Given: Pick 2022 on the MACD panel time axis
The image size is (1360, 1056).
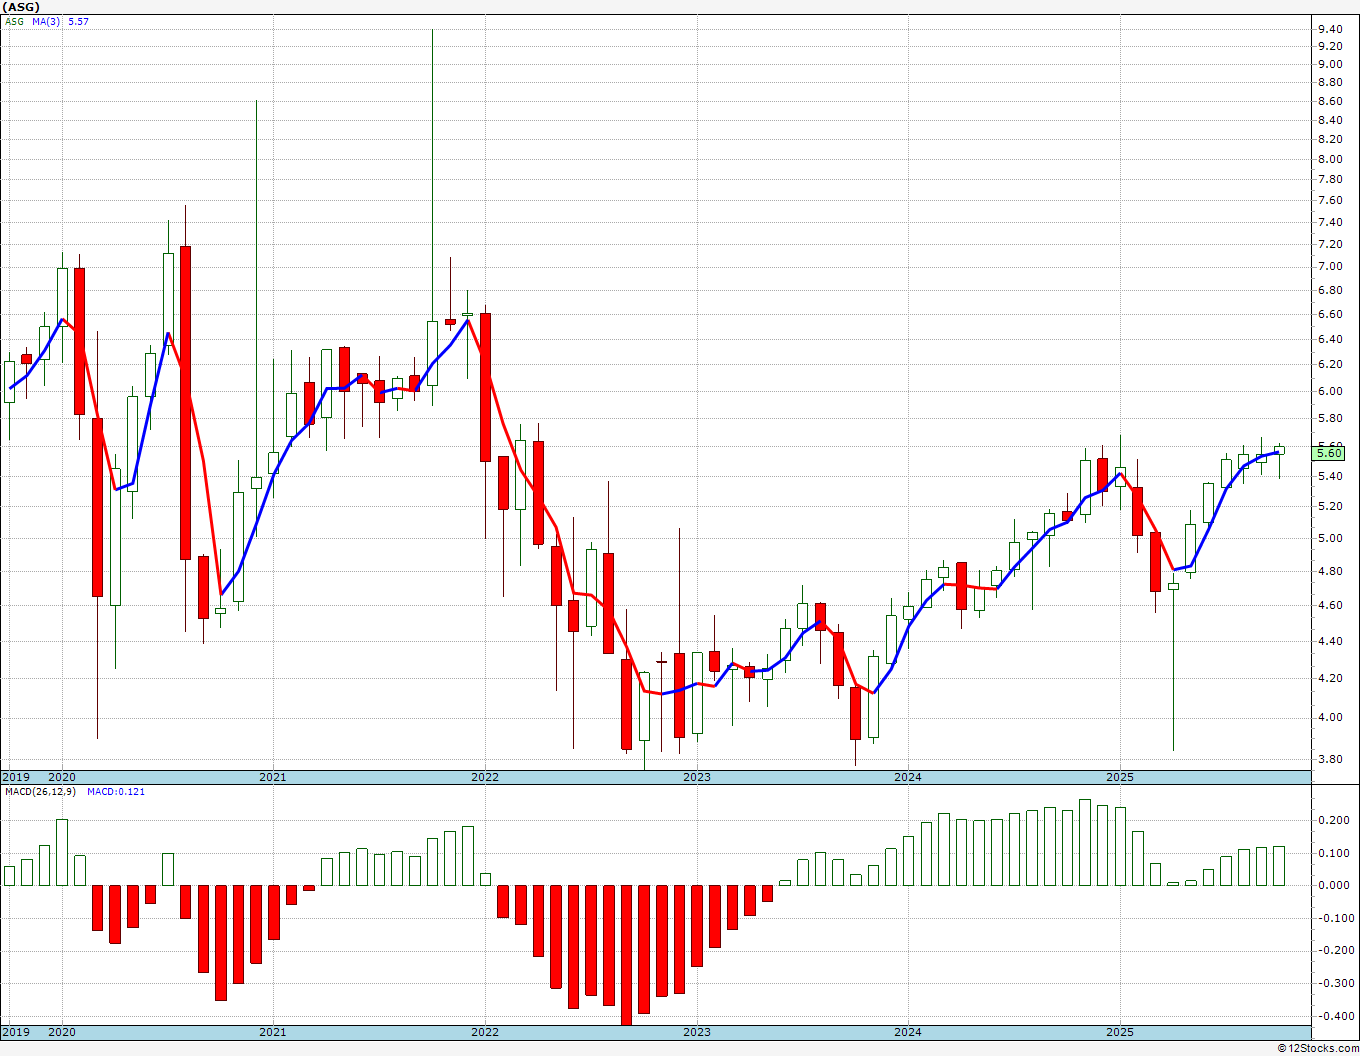Looking at the screenshot, I should click(485, 1032).
